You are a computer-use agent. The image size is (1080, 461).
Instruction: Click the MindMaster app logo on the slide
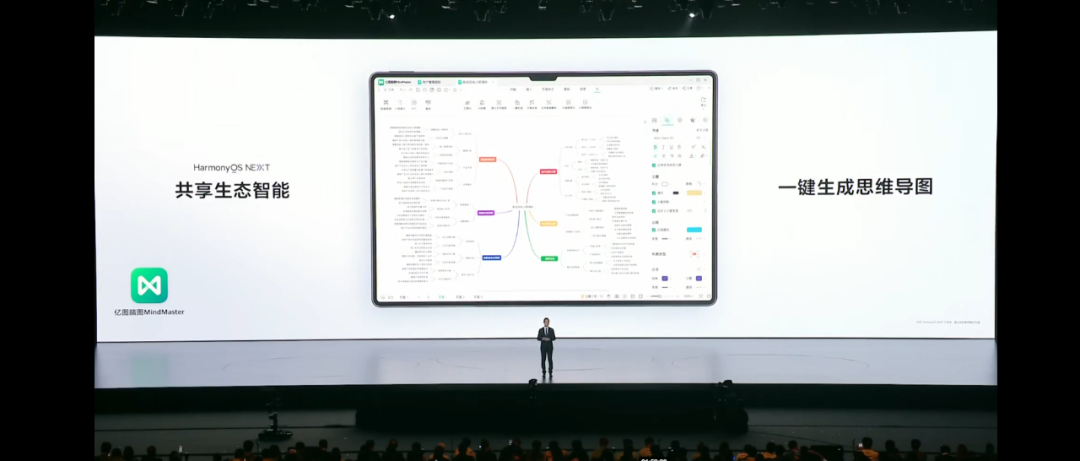(x=148, y=286)
